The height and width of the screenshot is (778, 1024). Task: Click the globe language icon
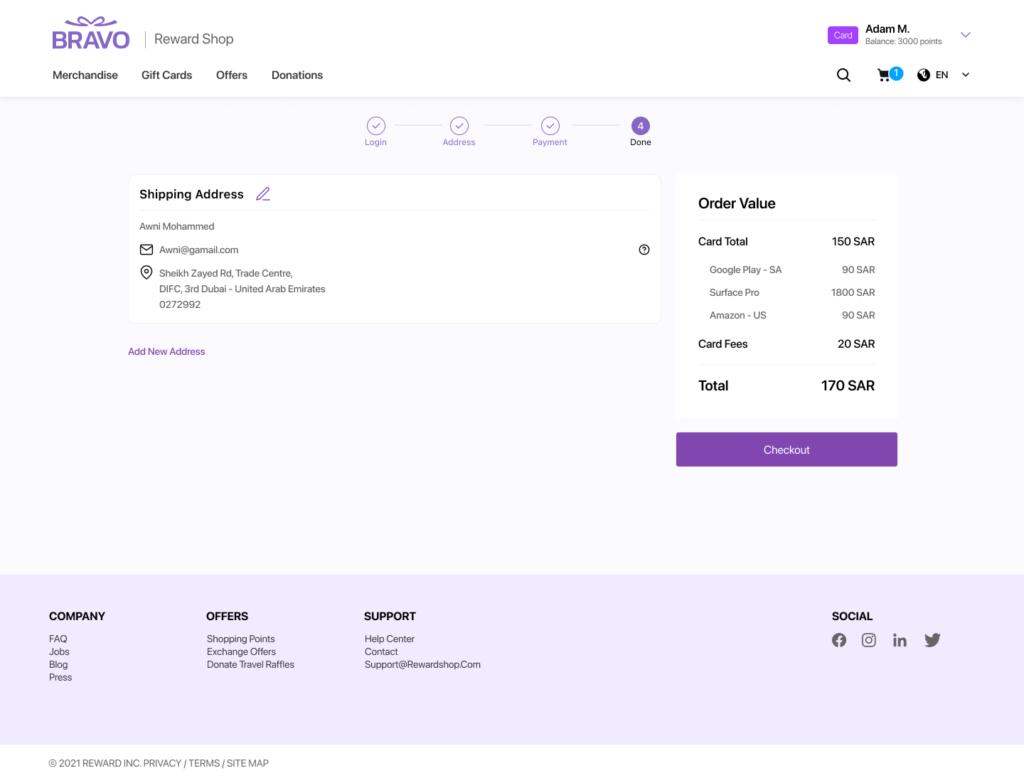click(x=923, y=75)
